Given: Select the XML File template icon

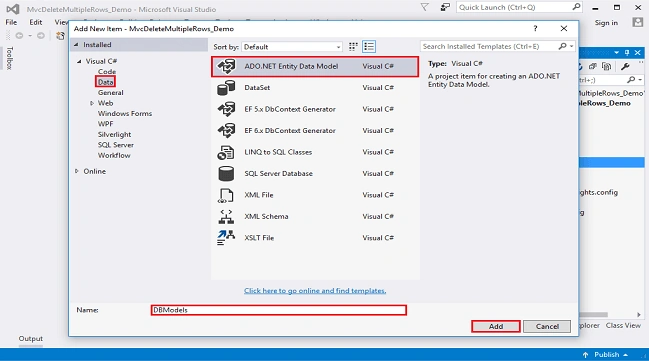Looking at the screenshot, I should pos(226,195).
